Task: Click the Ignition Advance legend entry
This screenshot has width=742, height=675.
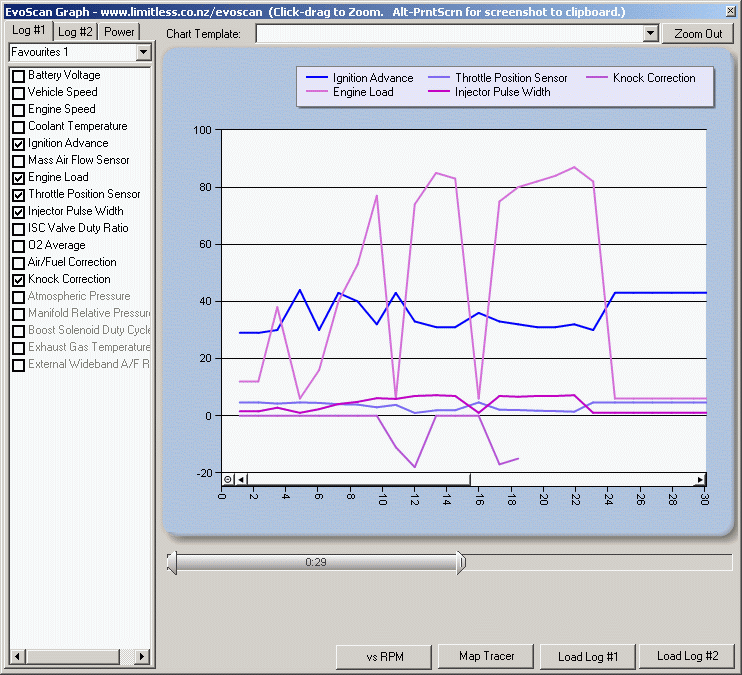Action: coord(360,78)
